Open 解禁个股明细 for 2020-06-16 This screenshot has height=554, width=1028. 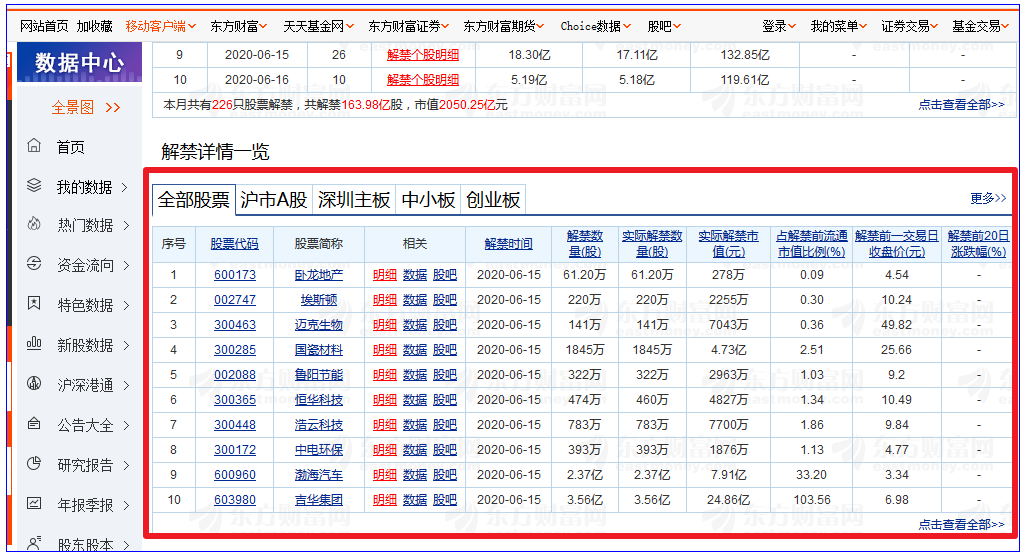[x=423, y=80]
